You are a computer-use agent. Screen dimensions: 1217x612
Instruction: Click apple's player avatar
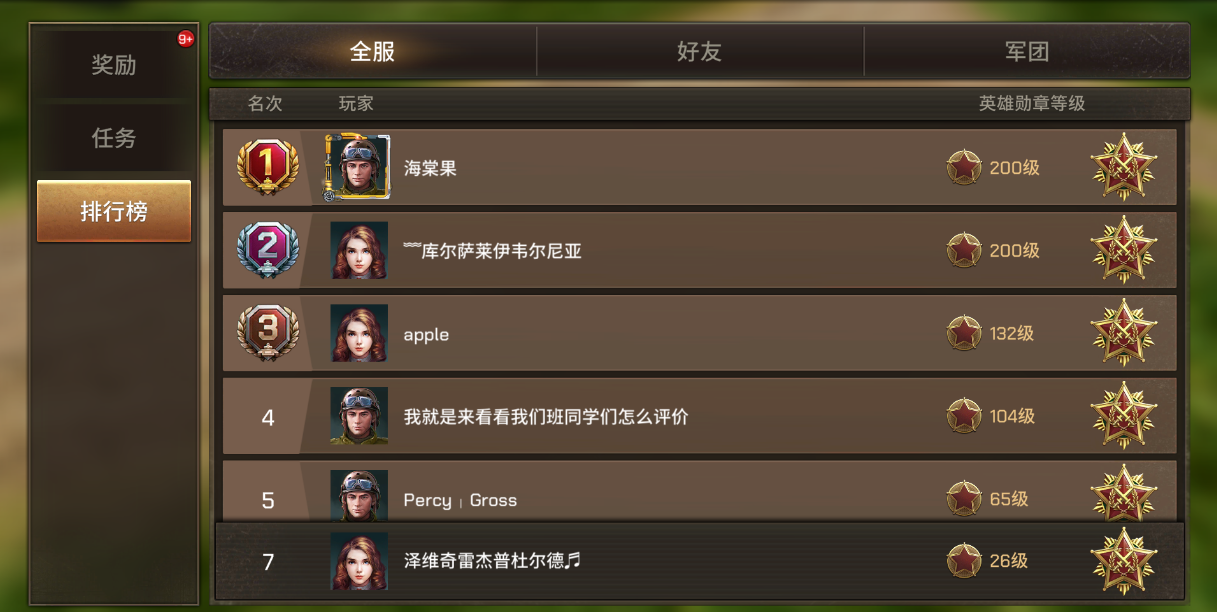point(359,333)
